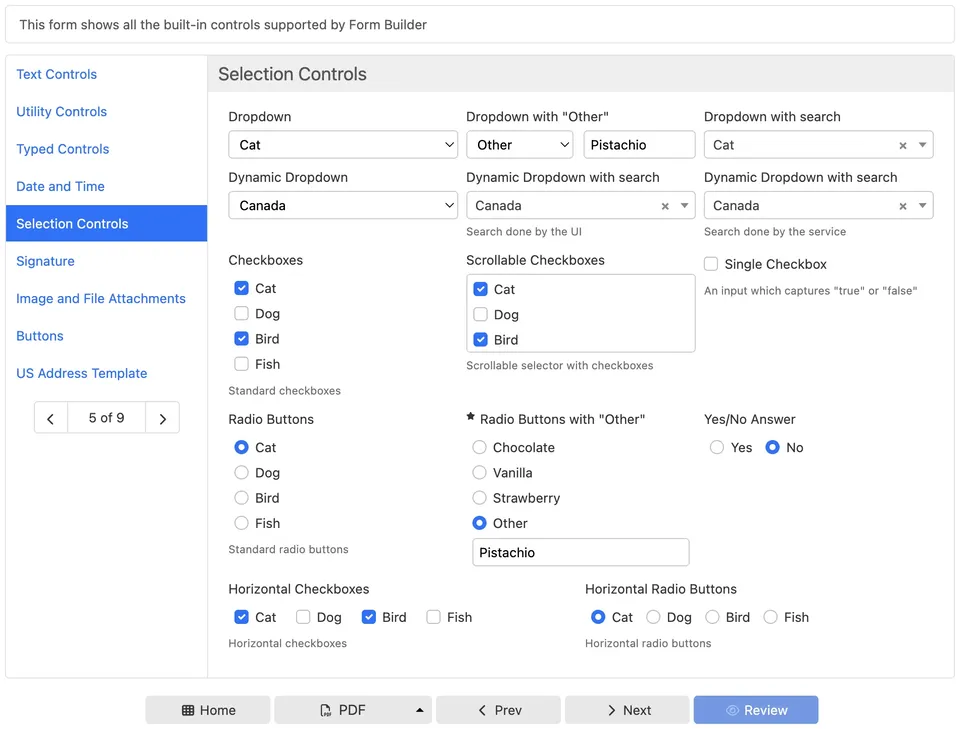The height and width of the screenshot is (729, 960).
Task: Click the Review button with eye icon
Action: click(756, 710)
